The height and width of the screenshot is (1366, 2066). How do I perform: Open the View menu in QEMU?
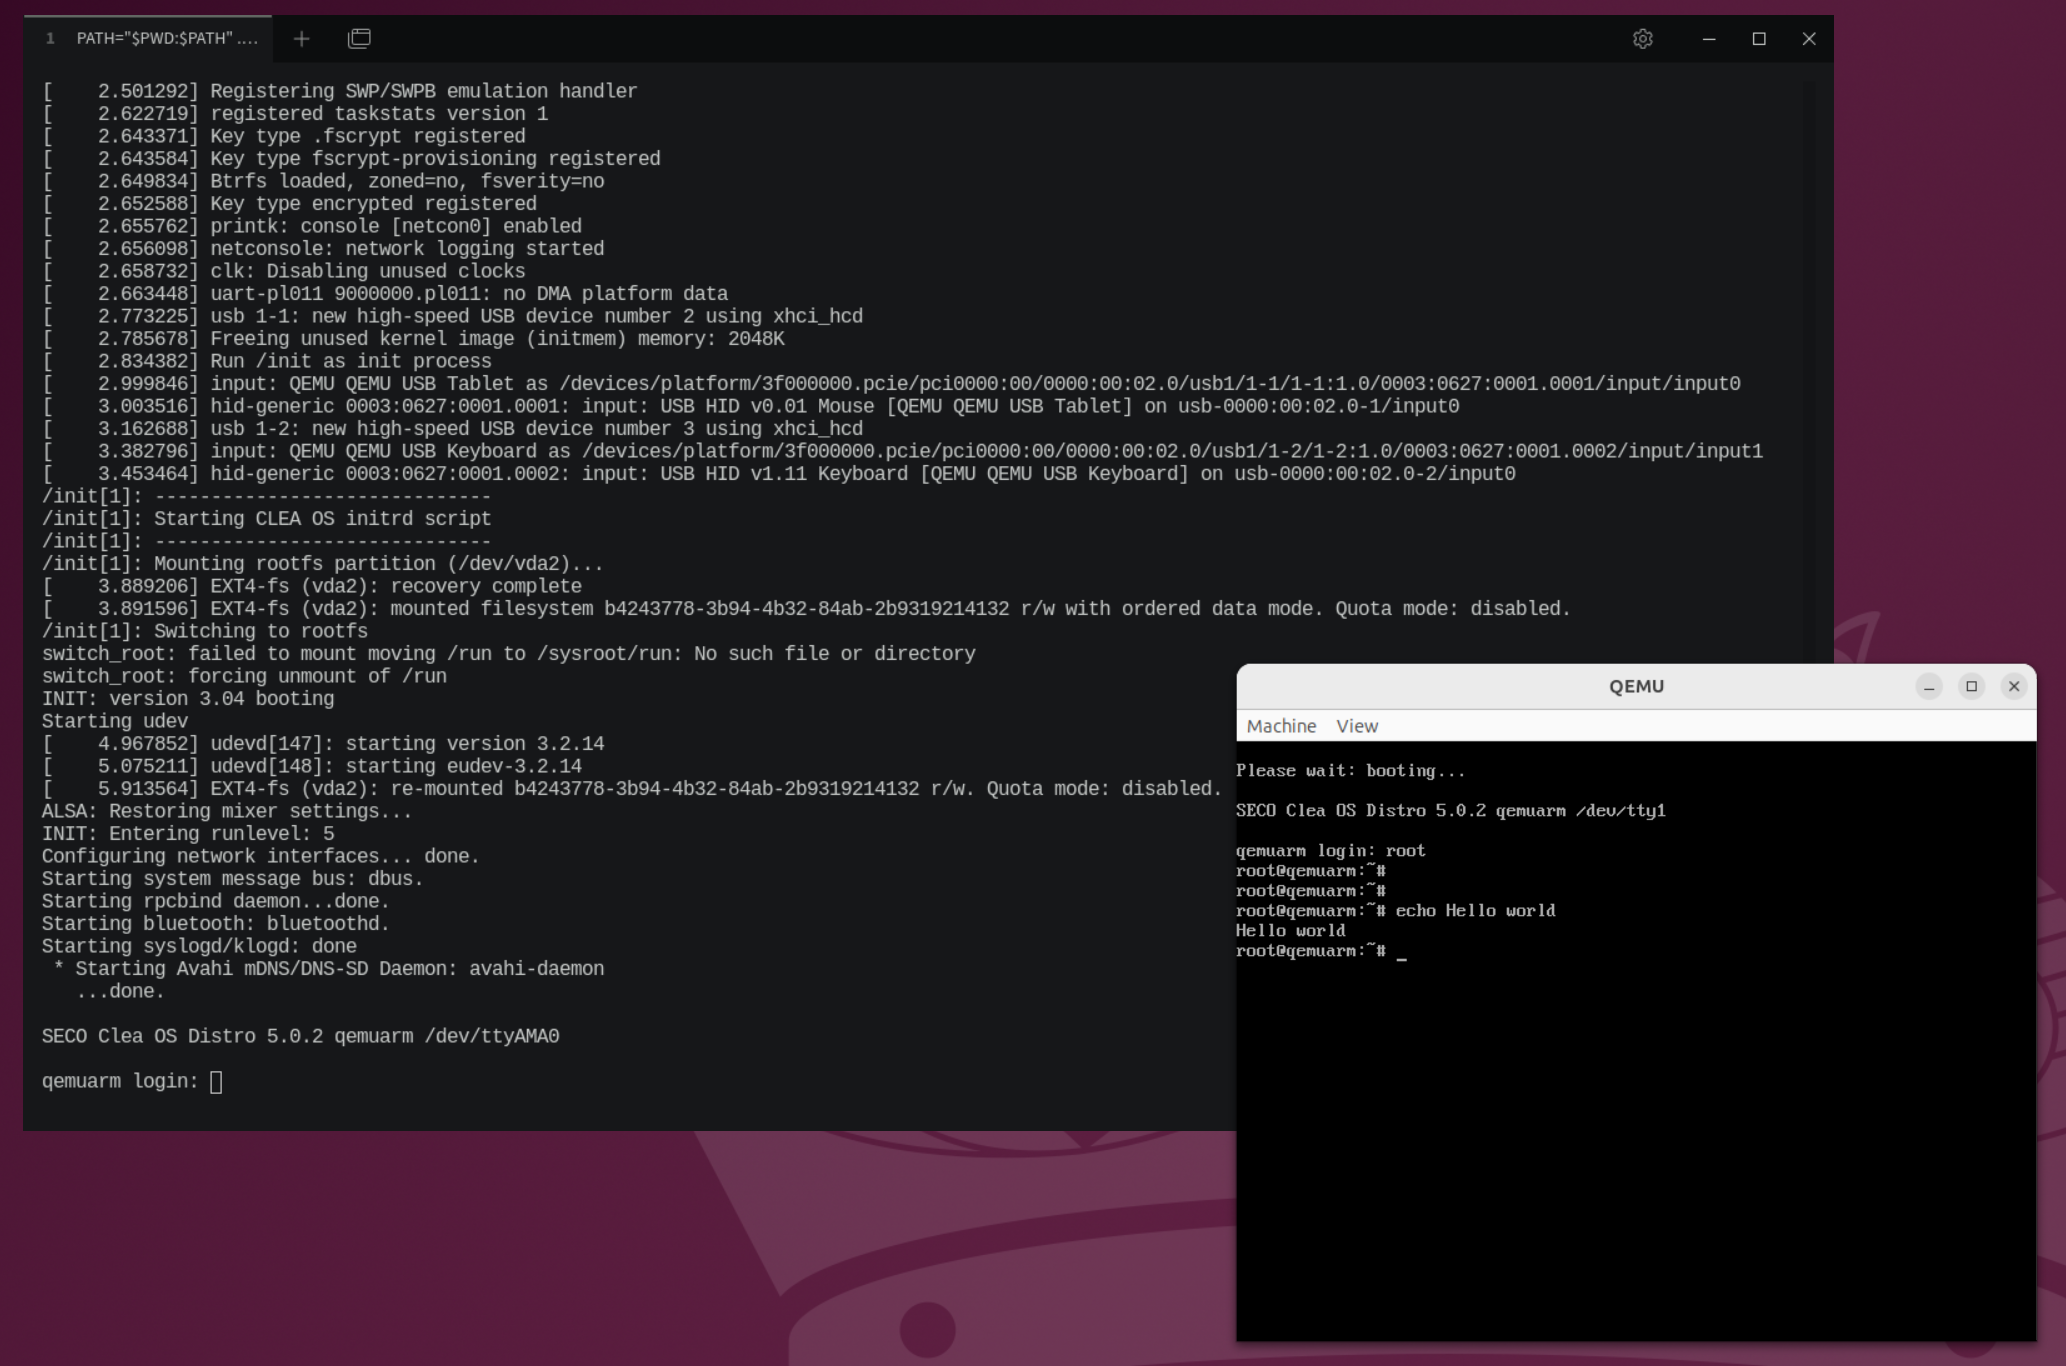coord(1356,725)
